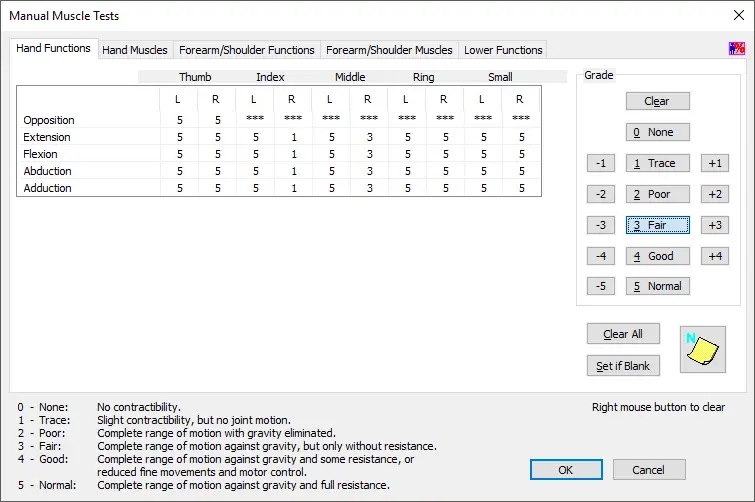Image resolution: width=755 pixels, height=502 pixels.
Task: Click the -2 grade modifier
Action: [x=600, y=194]
